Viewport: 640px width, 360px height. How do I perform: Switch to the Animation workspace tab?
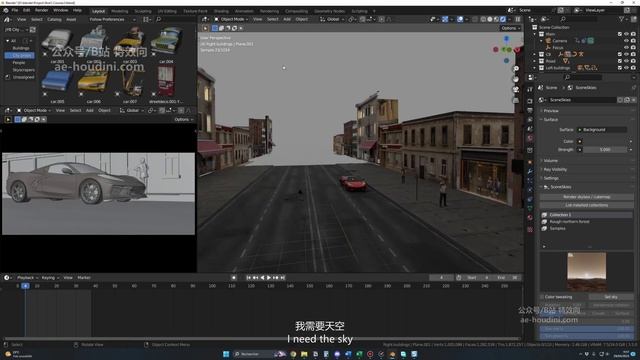(x=244, y=11)
